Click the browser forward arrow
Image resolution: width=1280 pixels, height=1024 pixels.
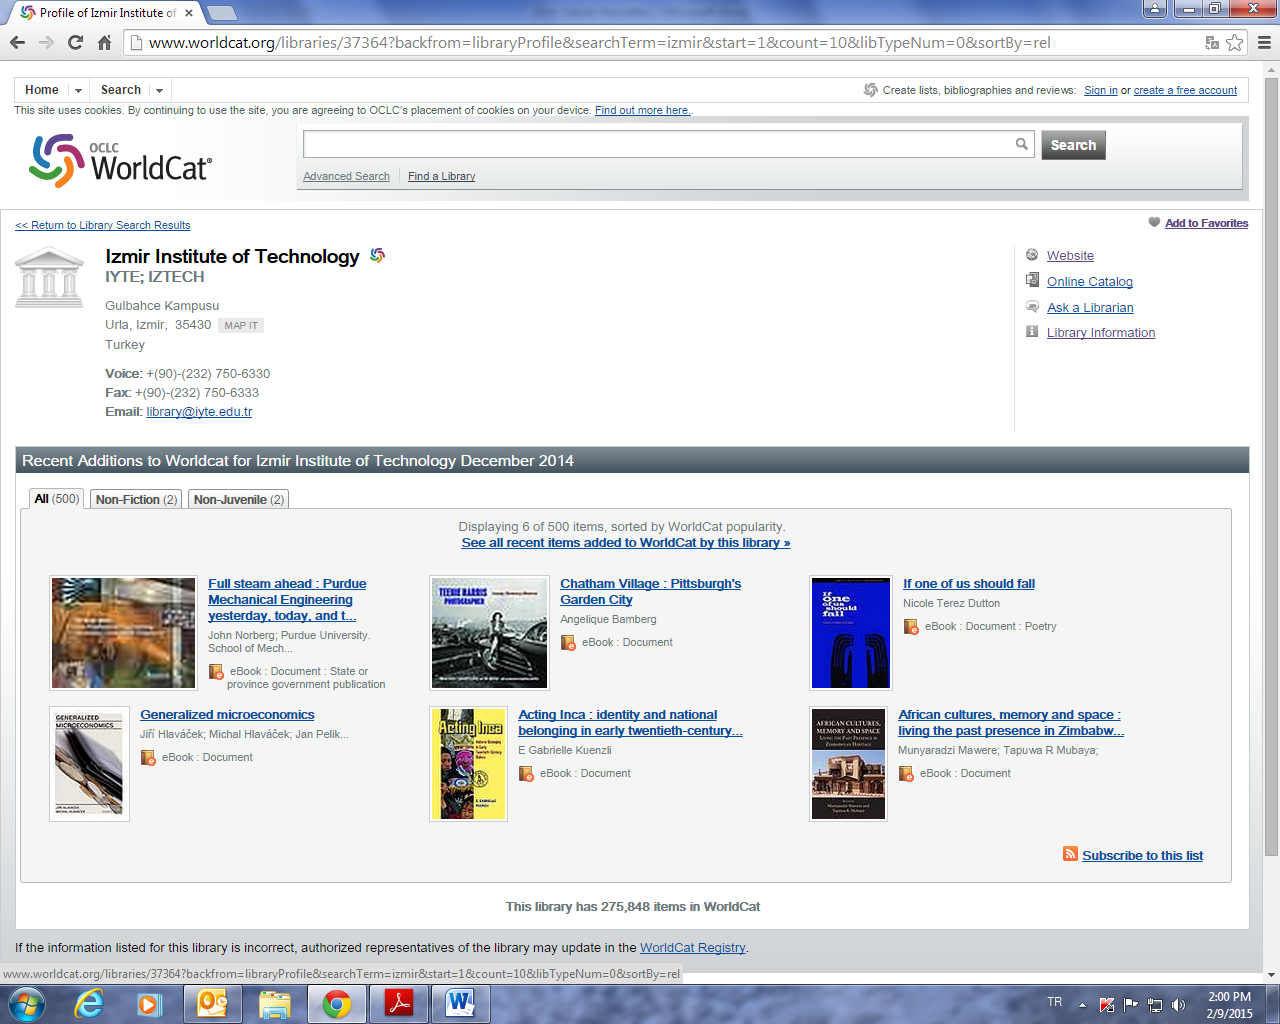click(46, 42)
